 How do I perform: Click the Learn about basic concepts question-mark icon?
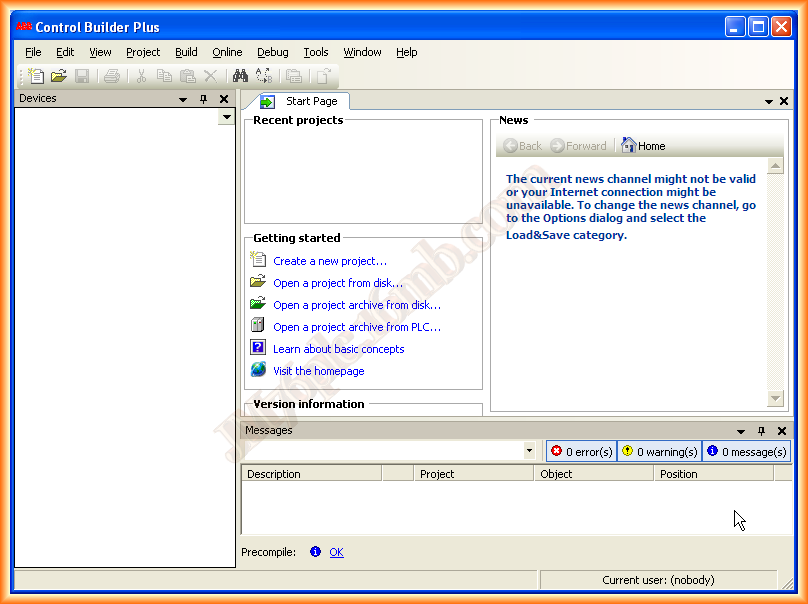[x=258, y=348]
